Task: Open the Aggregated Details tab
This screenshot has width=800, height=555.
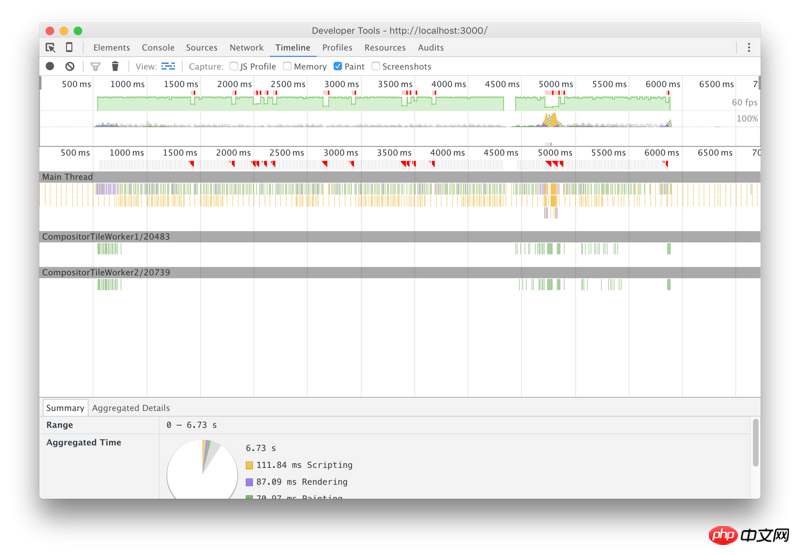Action: 131,408
